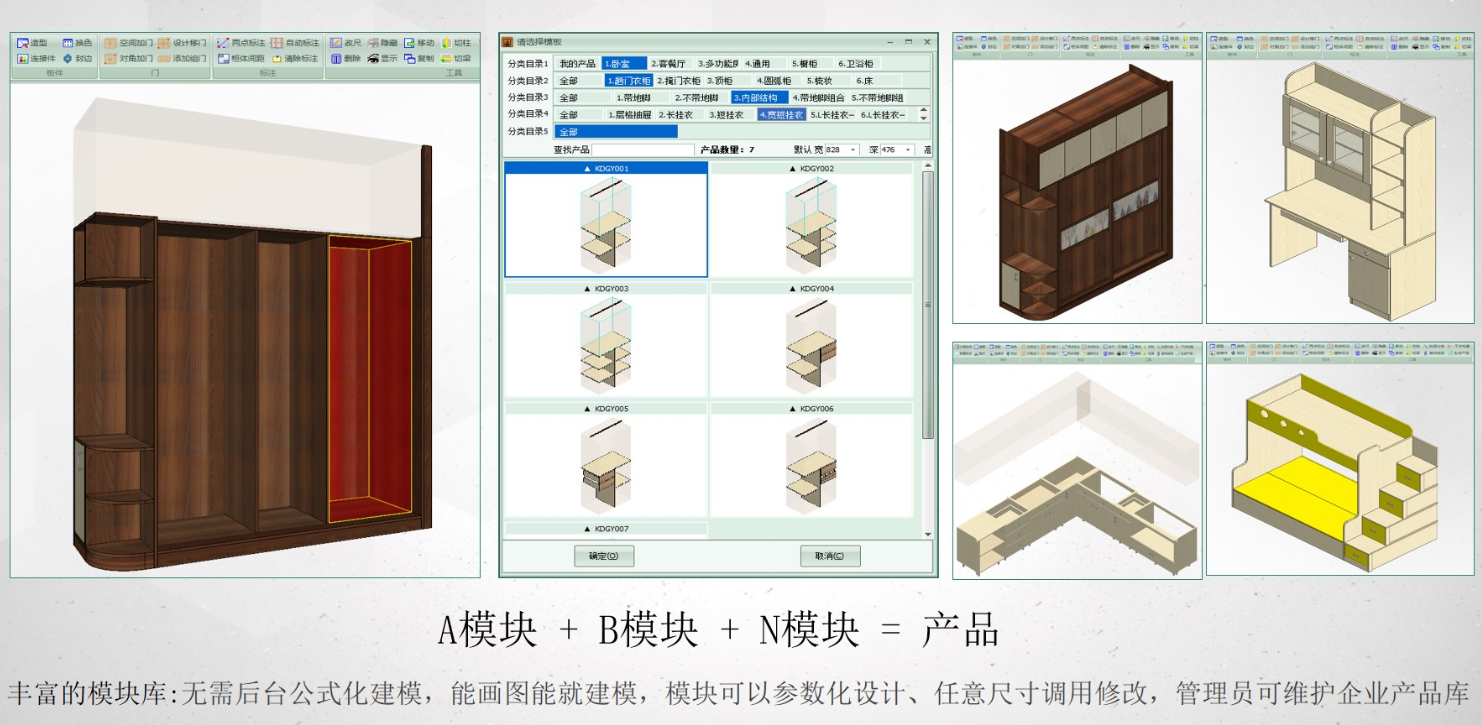1482x725 pixels.
Task: Select the 切梁 cut beam tool
Action: point(455,59)
